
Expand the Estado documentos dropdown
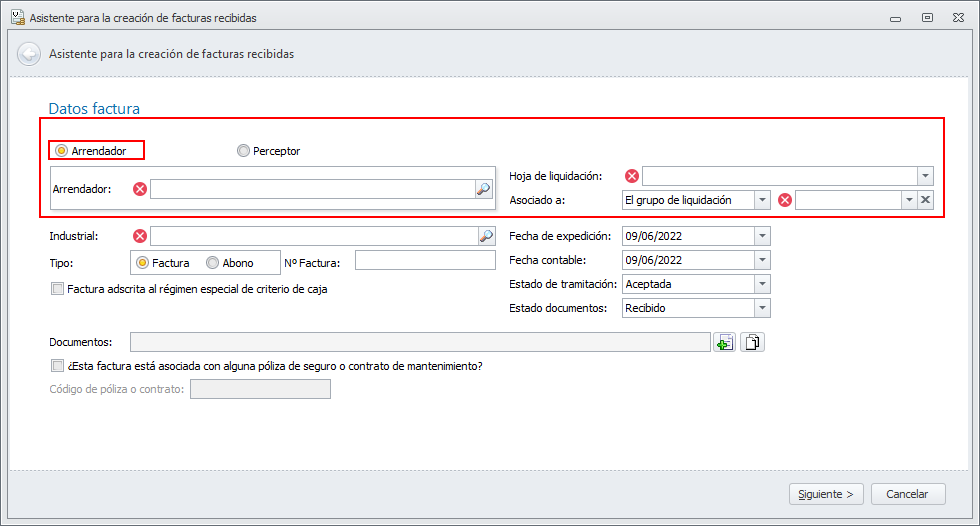click(x=762, y=308)
